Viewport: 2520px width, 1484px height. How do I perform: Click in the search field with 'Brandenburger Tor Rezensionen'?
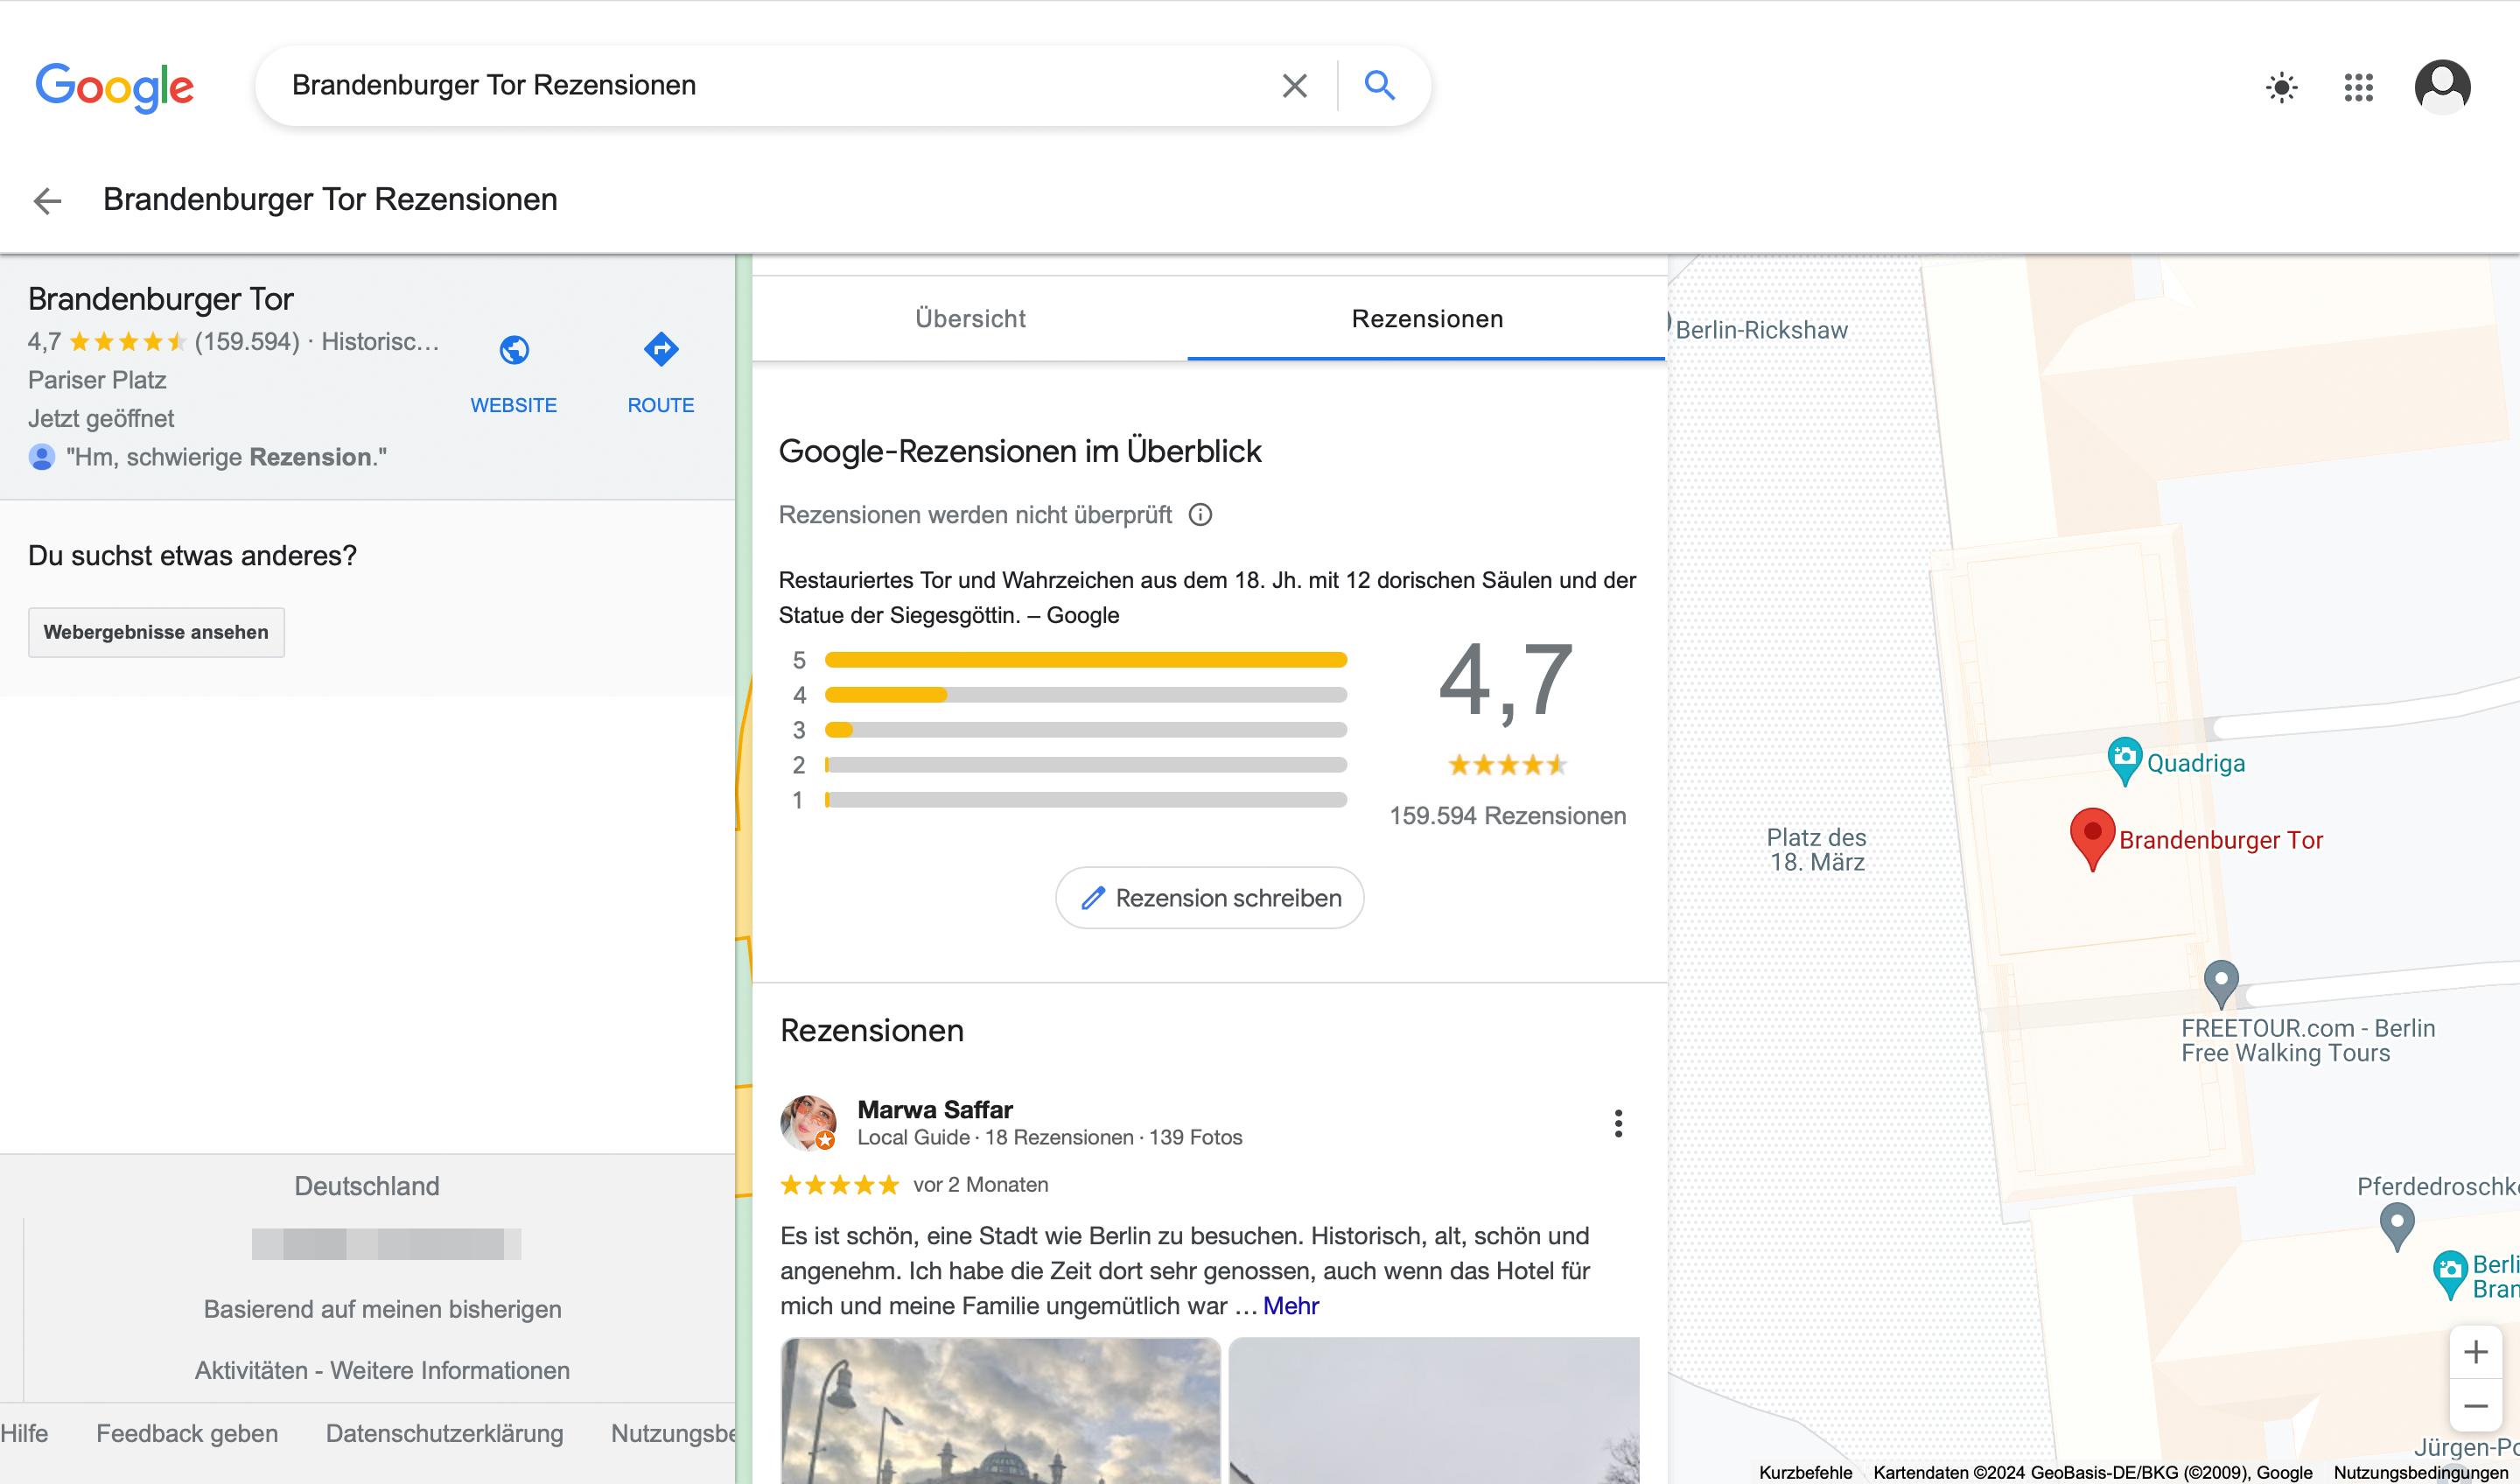point(770,86)
